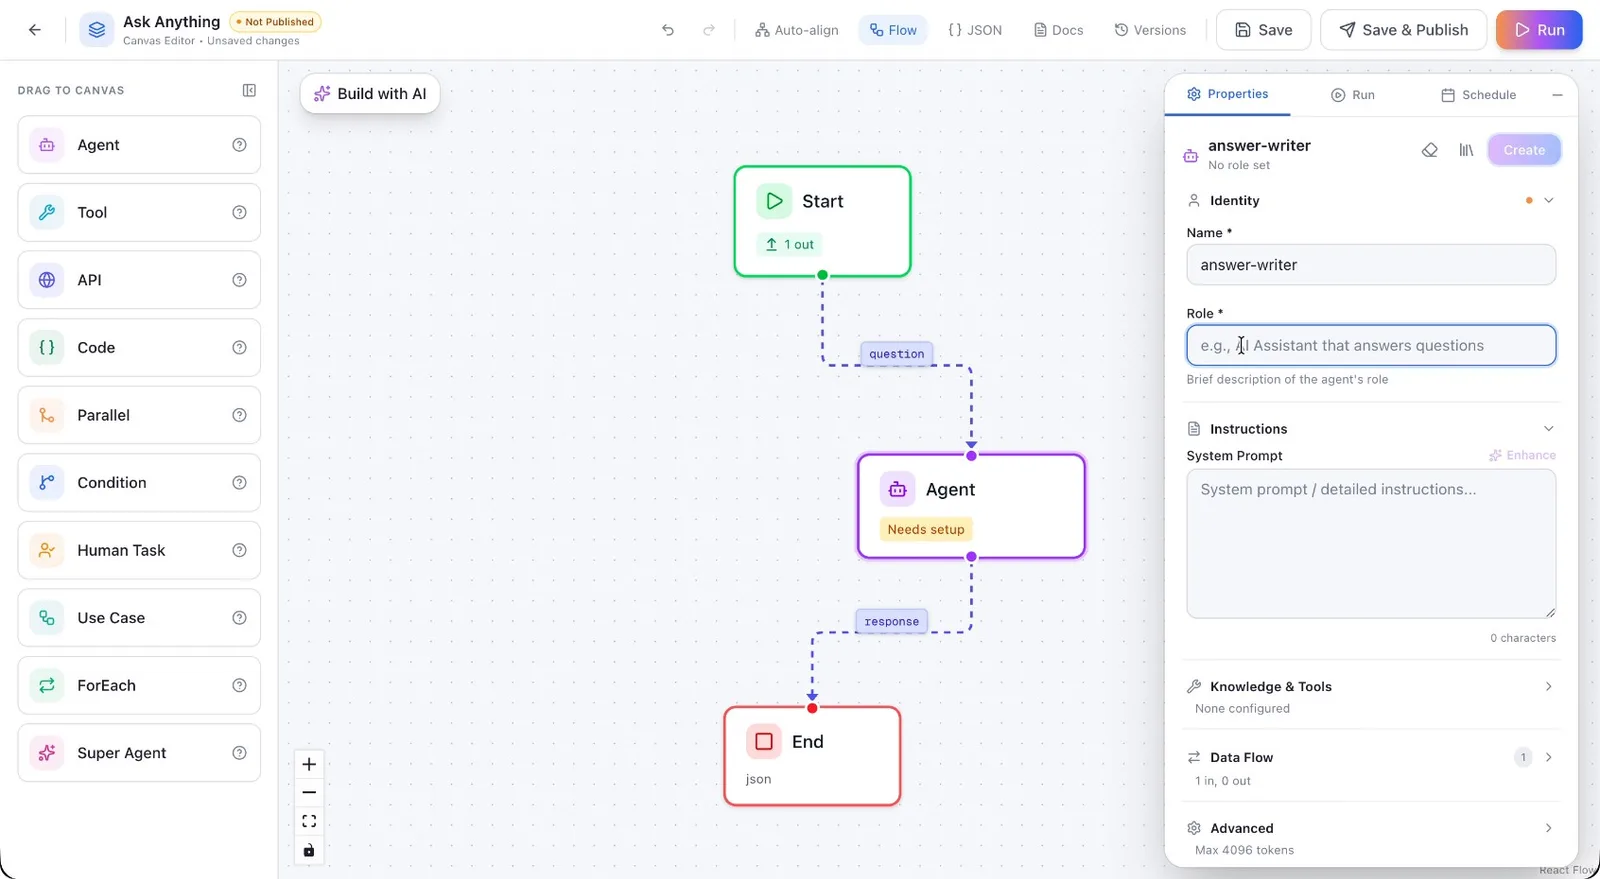Open help for the Super Agent component
This screenshot has width=1600, height=879.
pos(239,753)
